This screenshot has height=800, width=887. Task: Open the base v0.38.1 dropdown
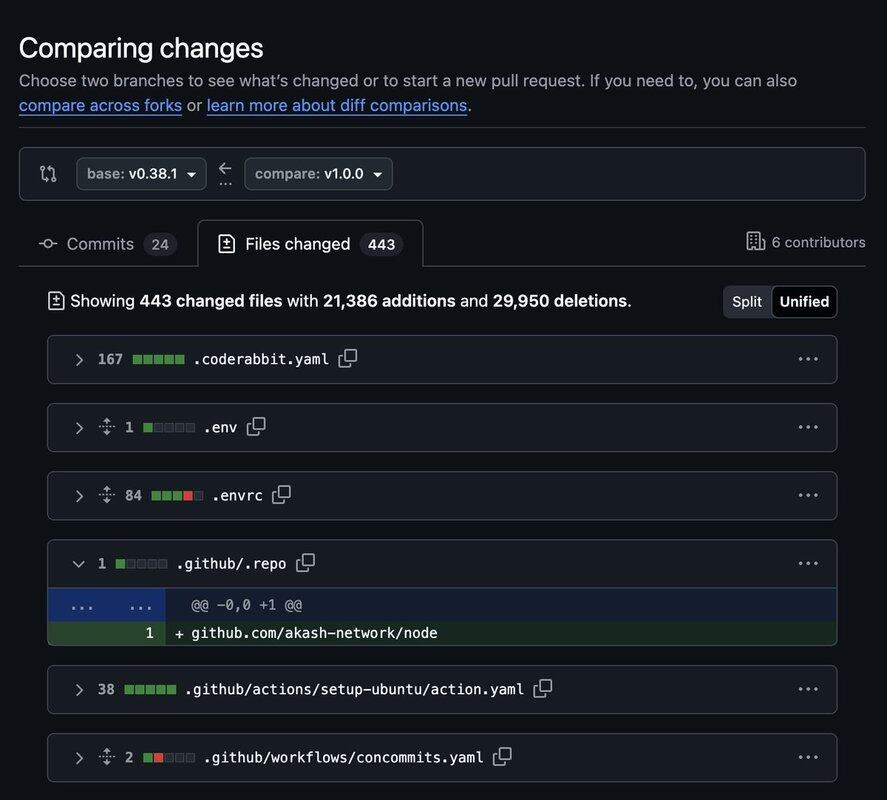click(141, 174)
